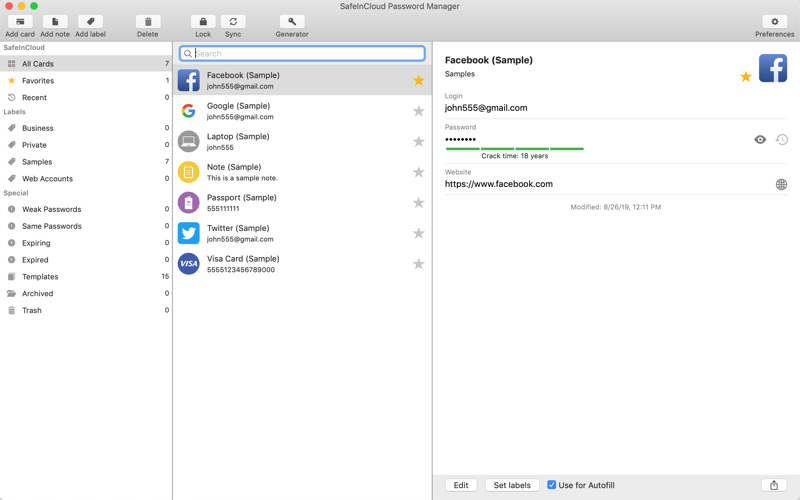Unfavorite Facebook (Sample) star in list
The height and width of the screenshot is (500, 800).
point(418,80)
